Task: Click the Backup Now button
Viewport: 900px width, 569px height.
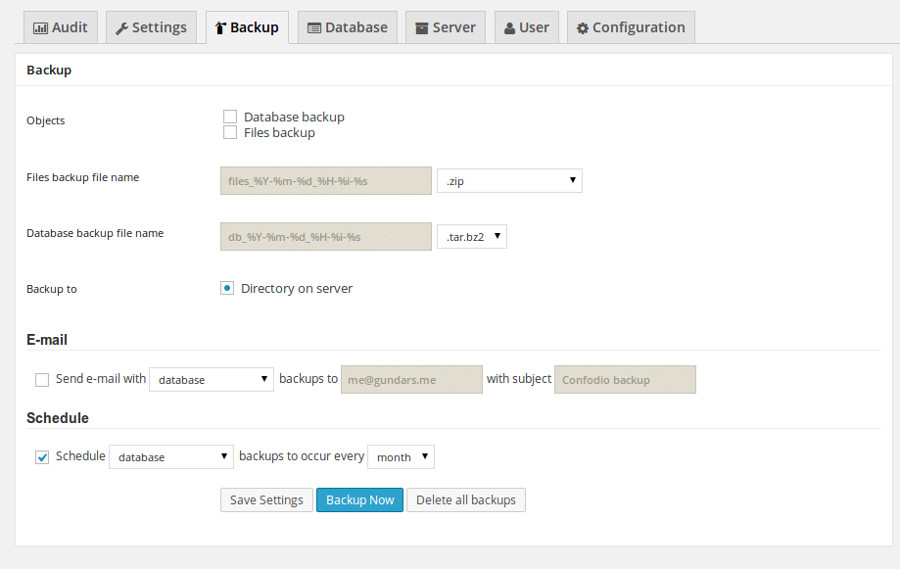Action: [x=360, y=500]
